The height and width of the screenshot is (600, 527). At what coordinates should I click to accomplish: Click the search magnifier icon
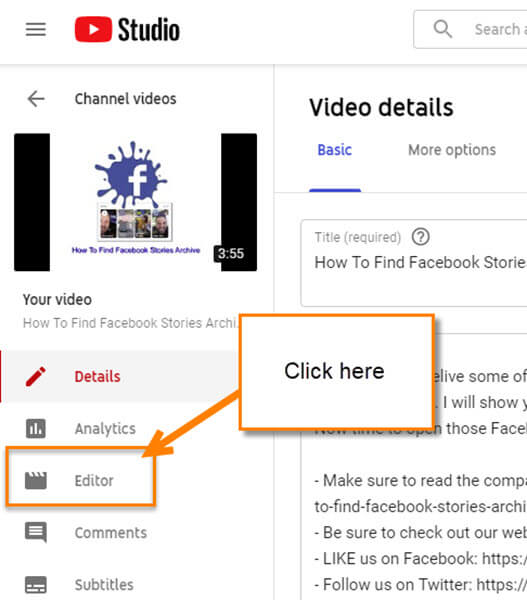(442, 29)
